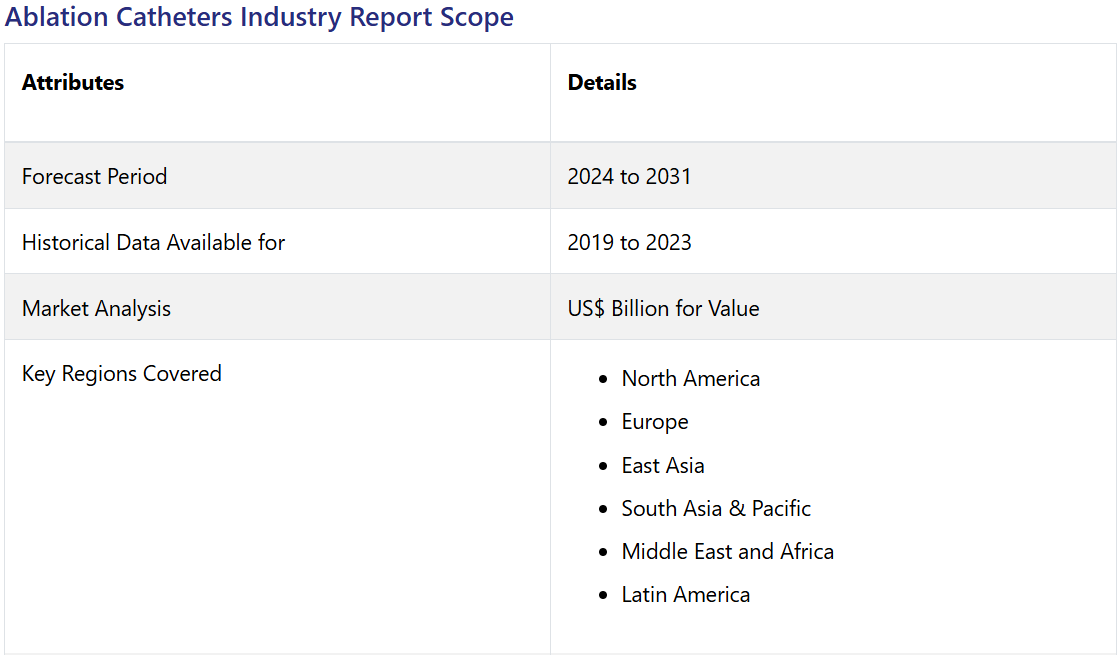
Task: Click Latin America in the regions list
Action: [685, 595]
